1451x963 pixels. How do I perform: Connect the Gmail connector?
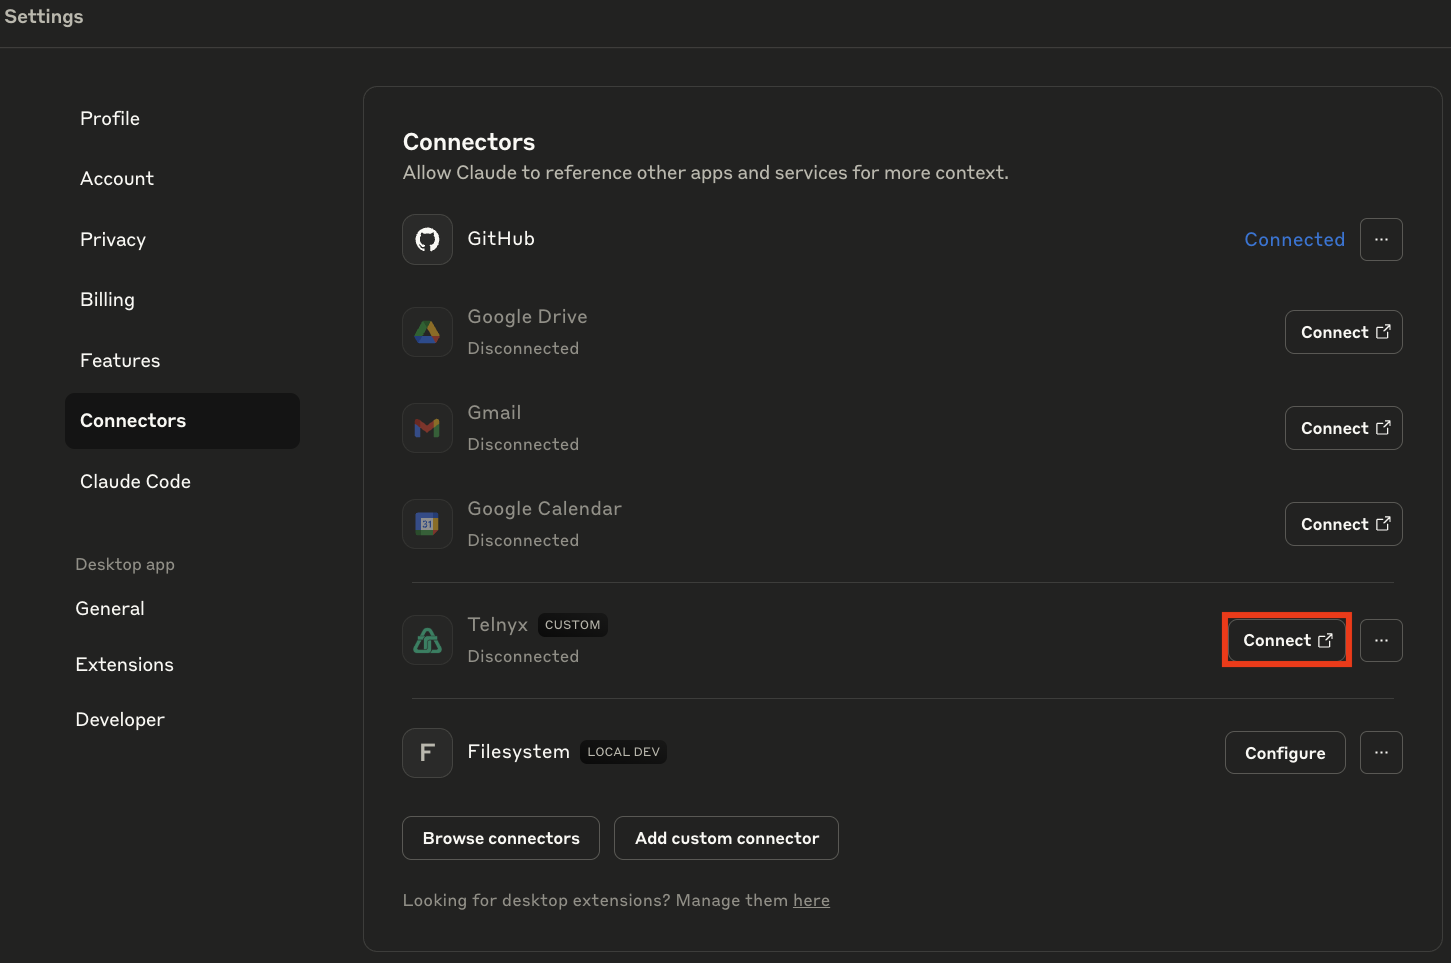click(1343, 428)
